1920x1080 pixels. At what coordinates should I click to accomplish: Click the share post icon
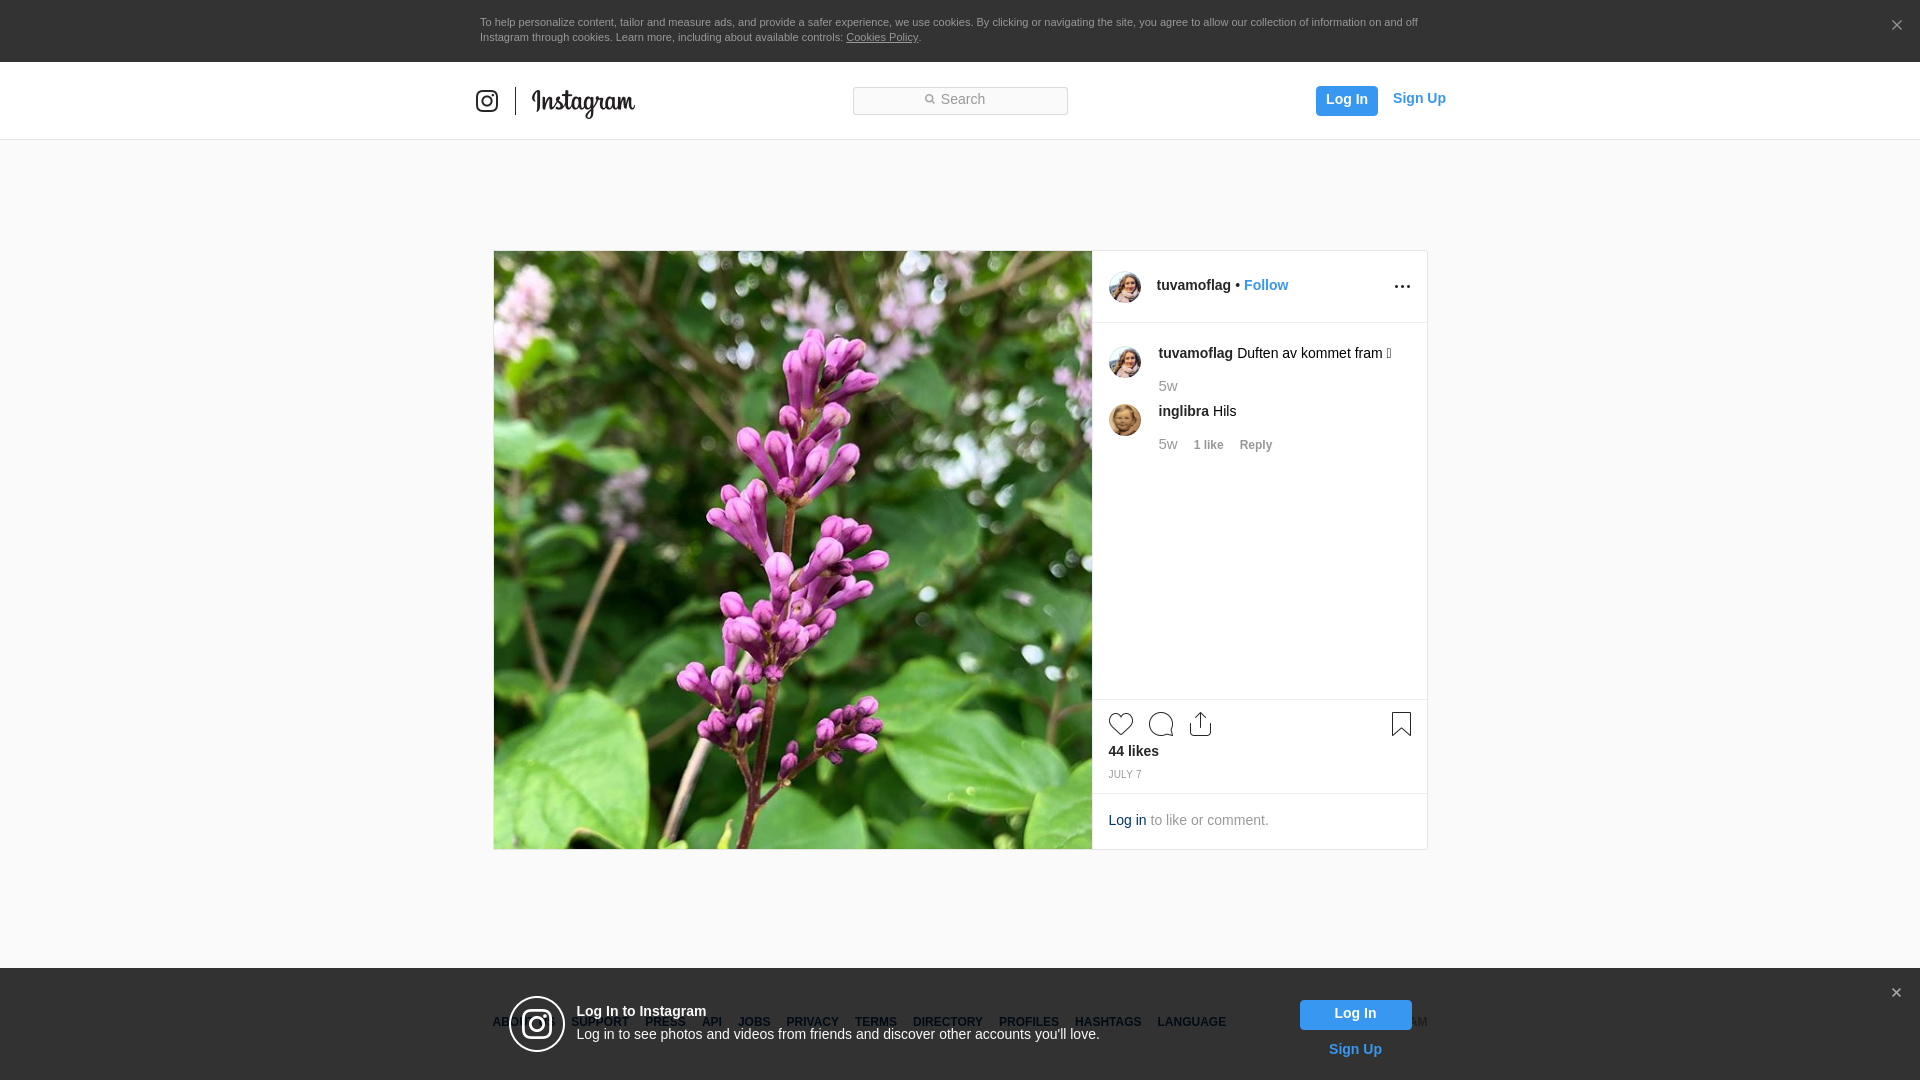[x=1200, y=724]
